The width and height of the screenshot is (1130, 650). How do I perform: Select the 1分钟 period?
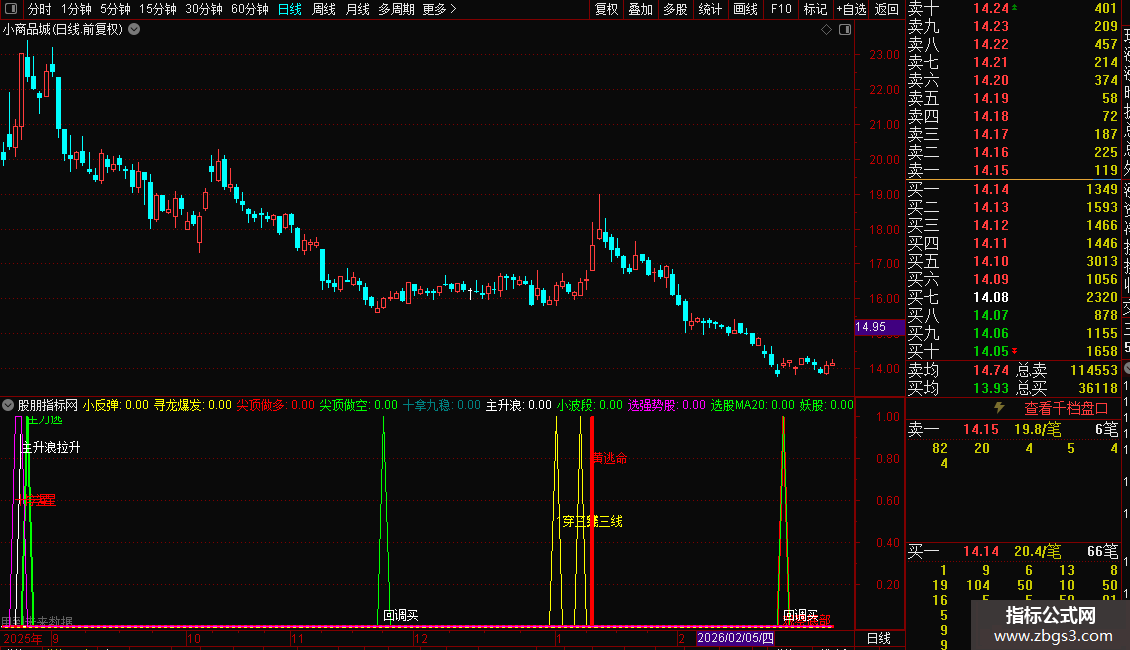(76, 9)
